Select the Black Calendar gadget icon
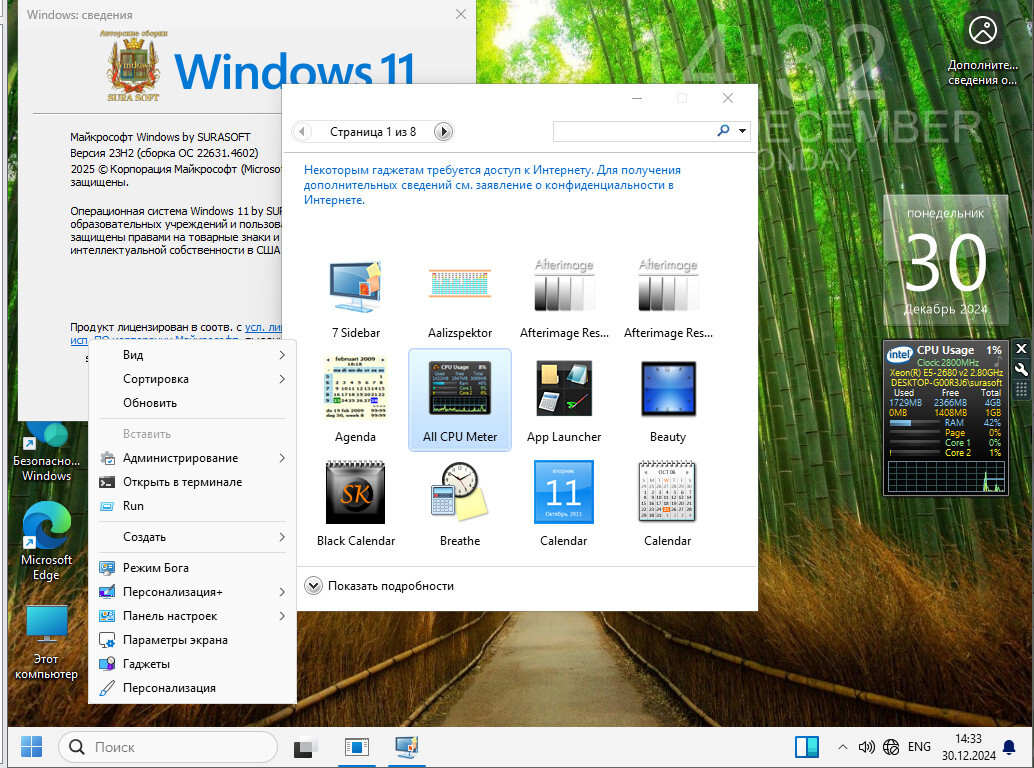 click(x=355, y=492)
